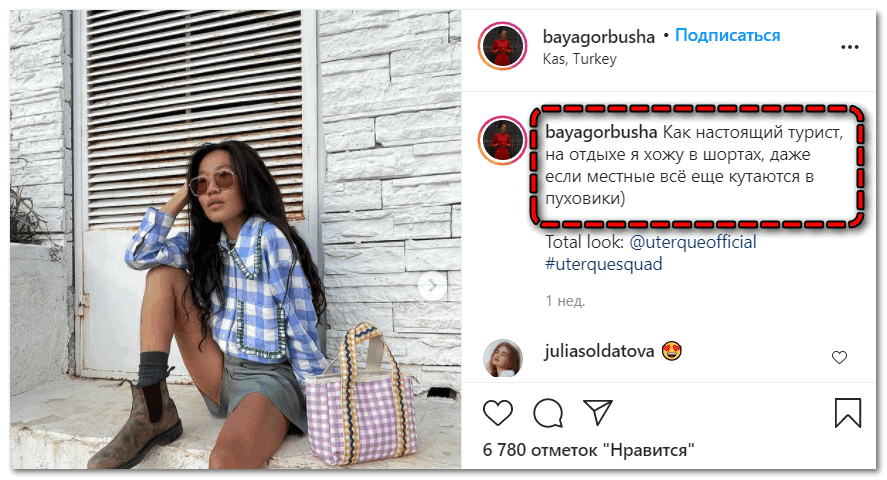The image size is (887, 480).
Task: Click the post photo of the woman sitting
Action: 235,239
